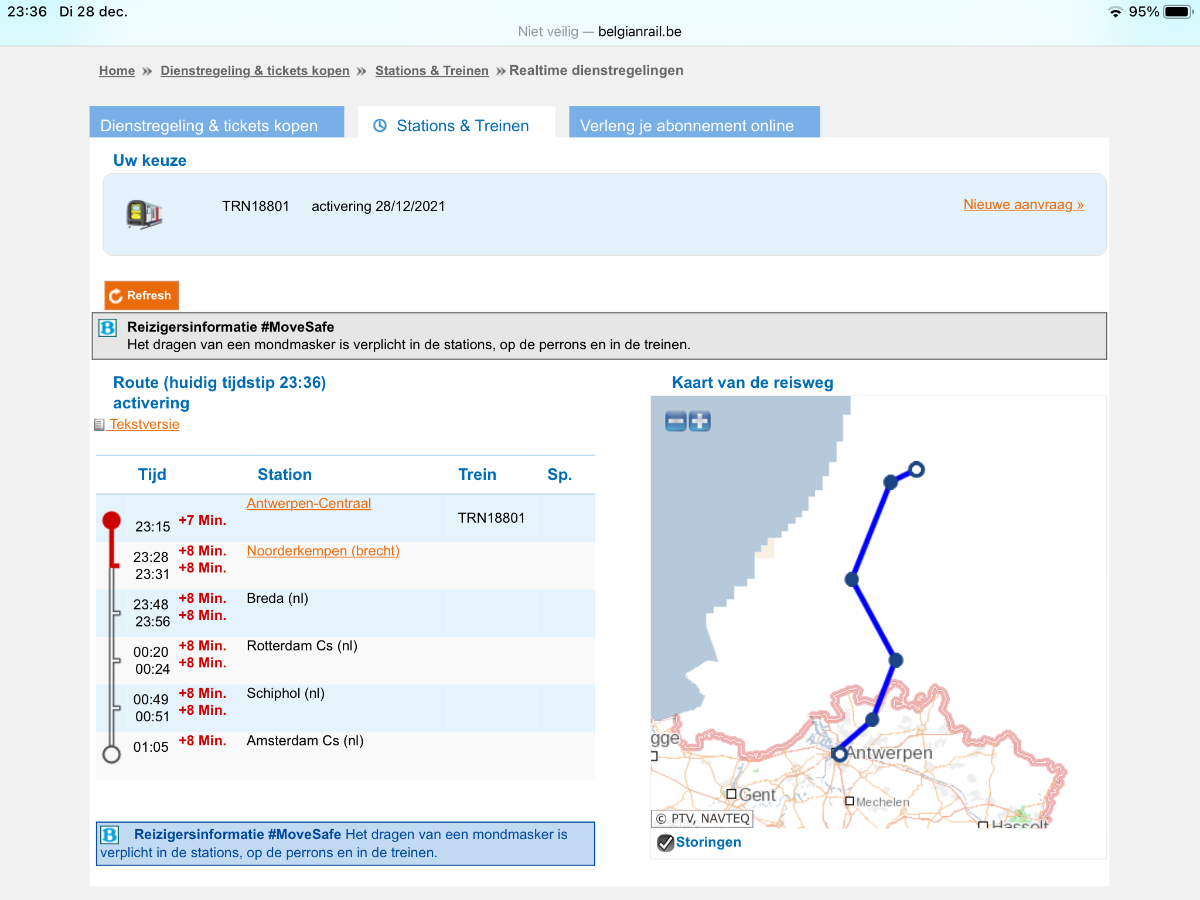Select the Stations & Treinen tab
Viewport: 1200px width, 900px height.
point(462,125)
